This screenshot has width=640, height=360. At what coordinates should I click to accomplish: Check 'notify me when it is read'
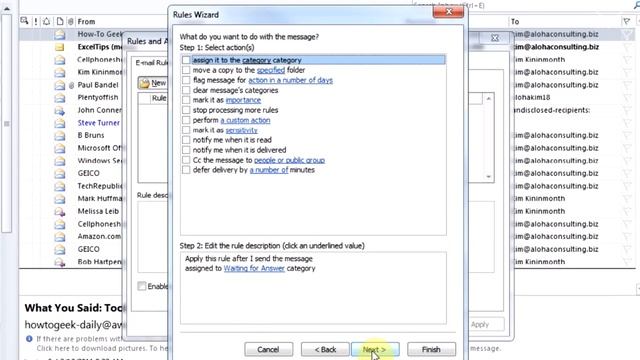[186, 140]
